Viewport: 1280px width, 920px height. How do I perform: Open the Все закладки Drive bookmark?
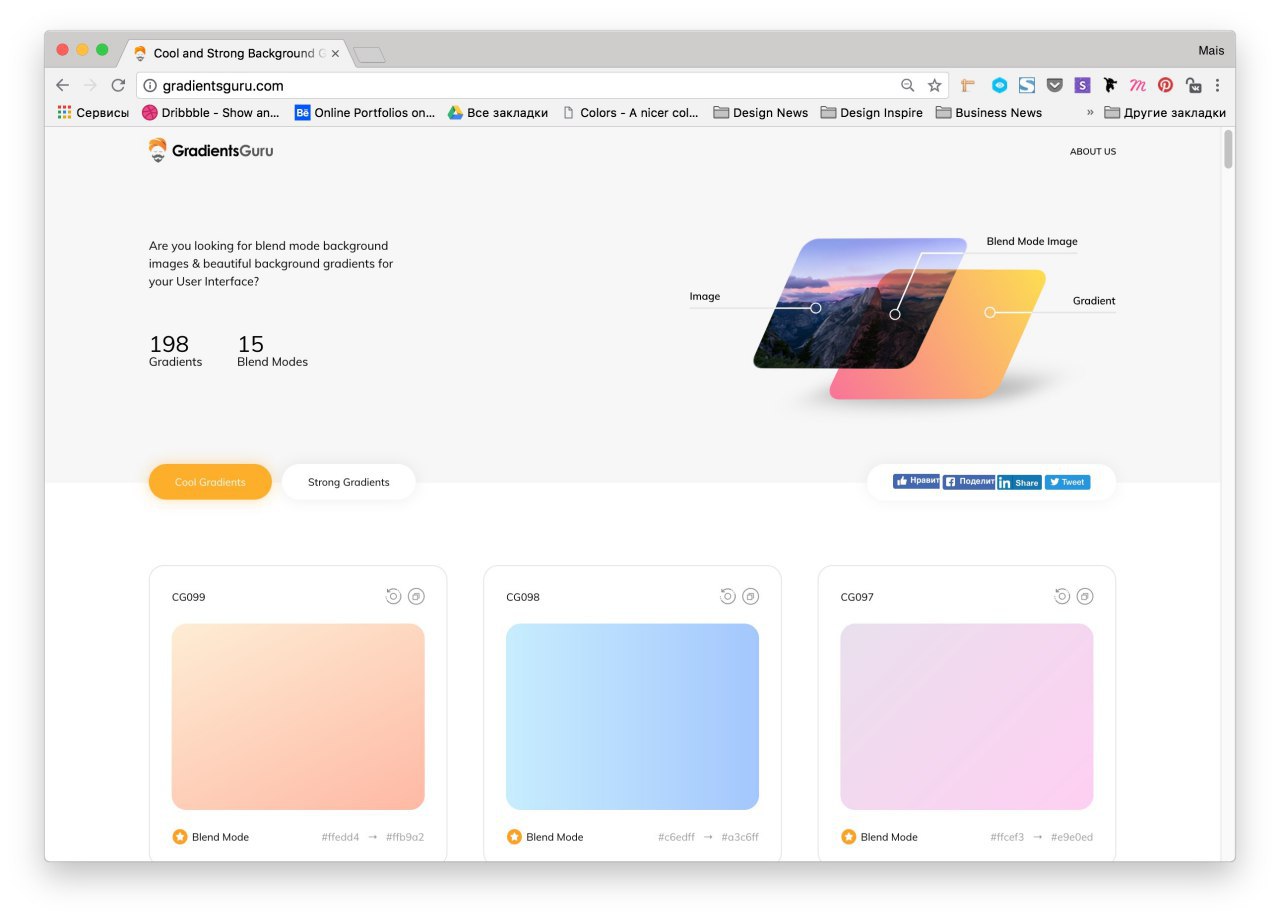pyautogui.click(x=498, y=113)
